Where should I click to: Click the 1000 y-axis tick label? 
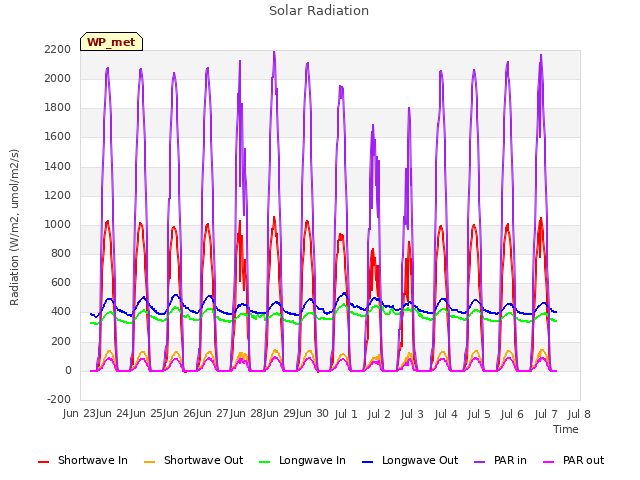[58, 224]
